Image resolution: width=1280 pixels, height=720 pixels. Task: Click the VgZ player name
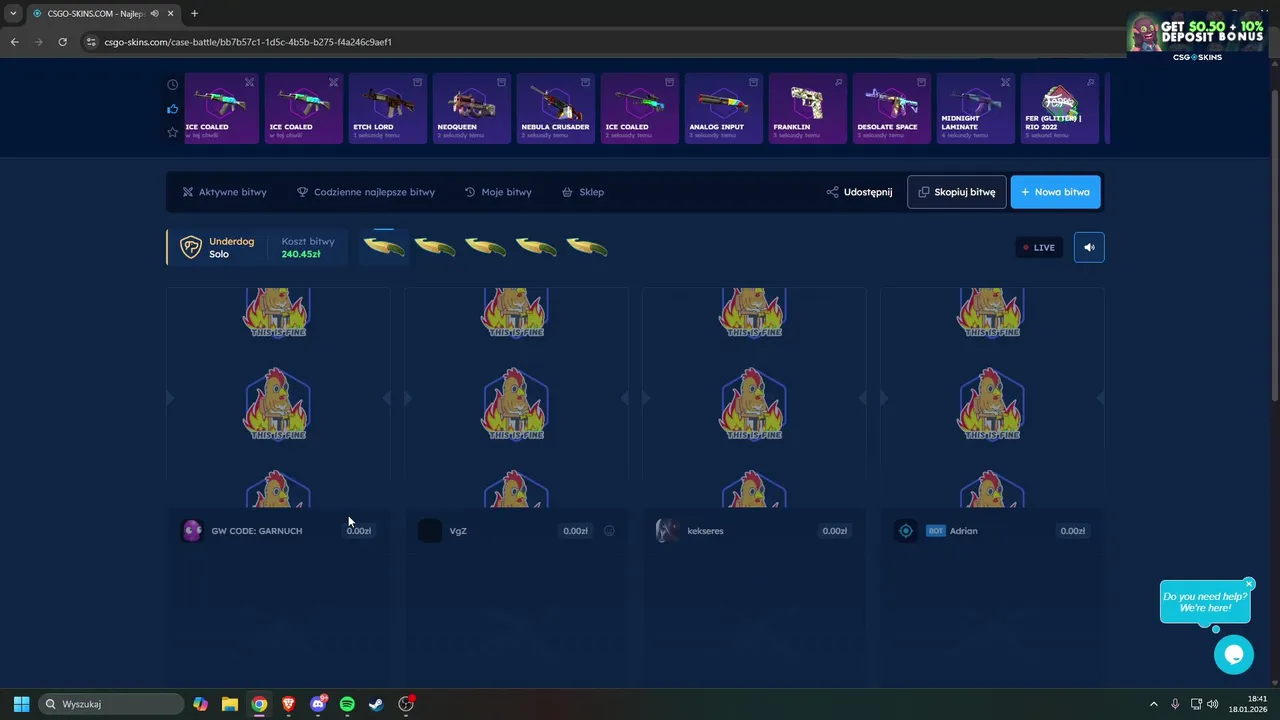pos(458,531)
